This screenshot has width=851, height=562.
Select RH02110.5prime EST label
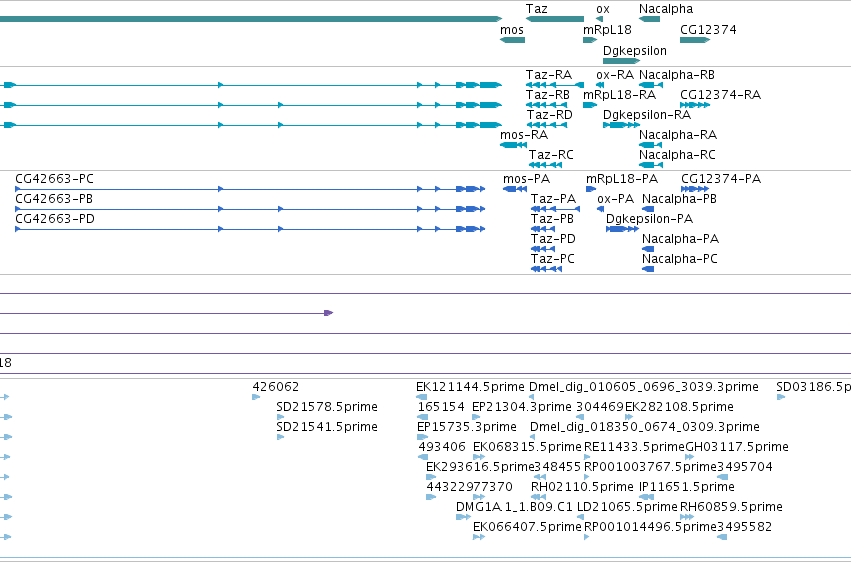tap(582, 487)
